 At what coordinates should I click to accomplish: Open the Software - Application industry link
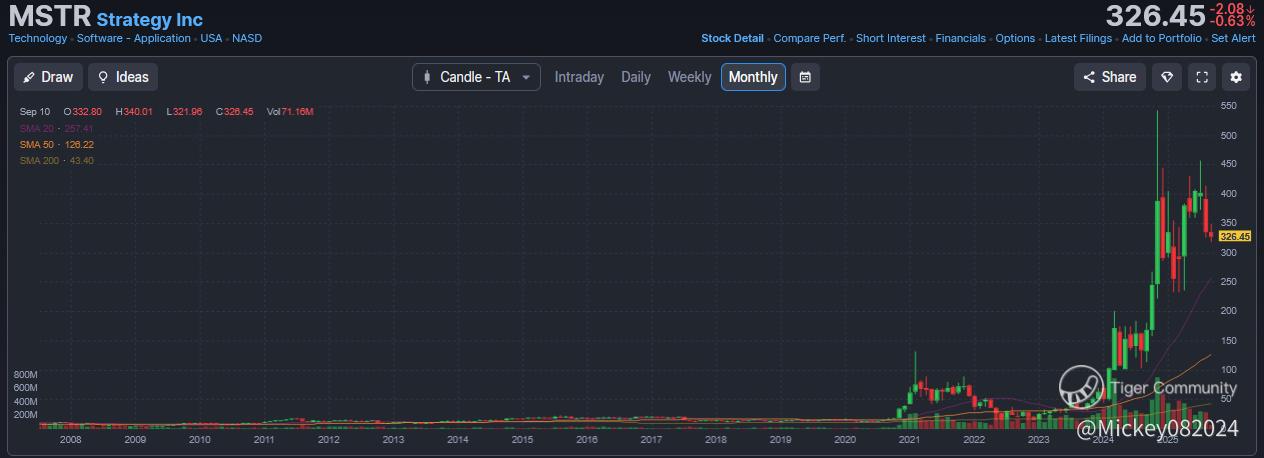[x=134, y=38]
